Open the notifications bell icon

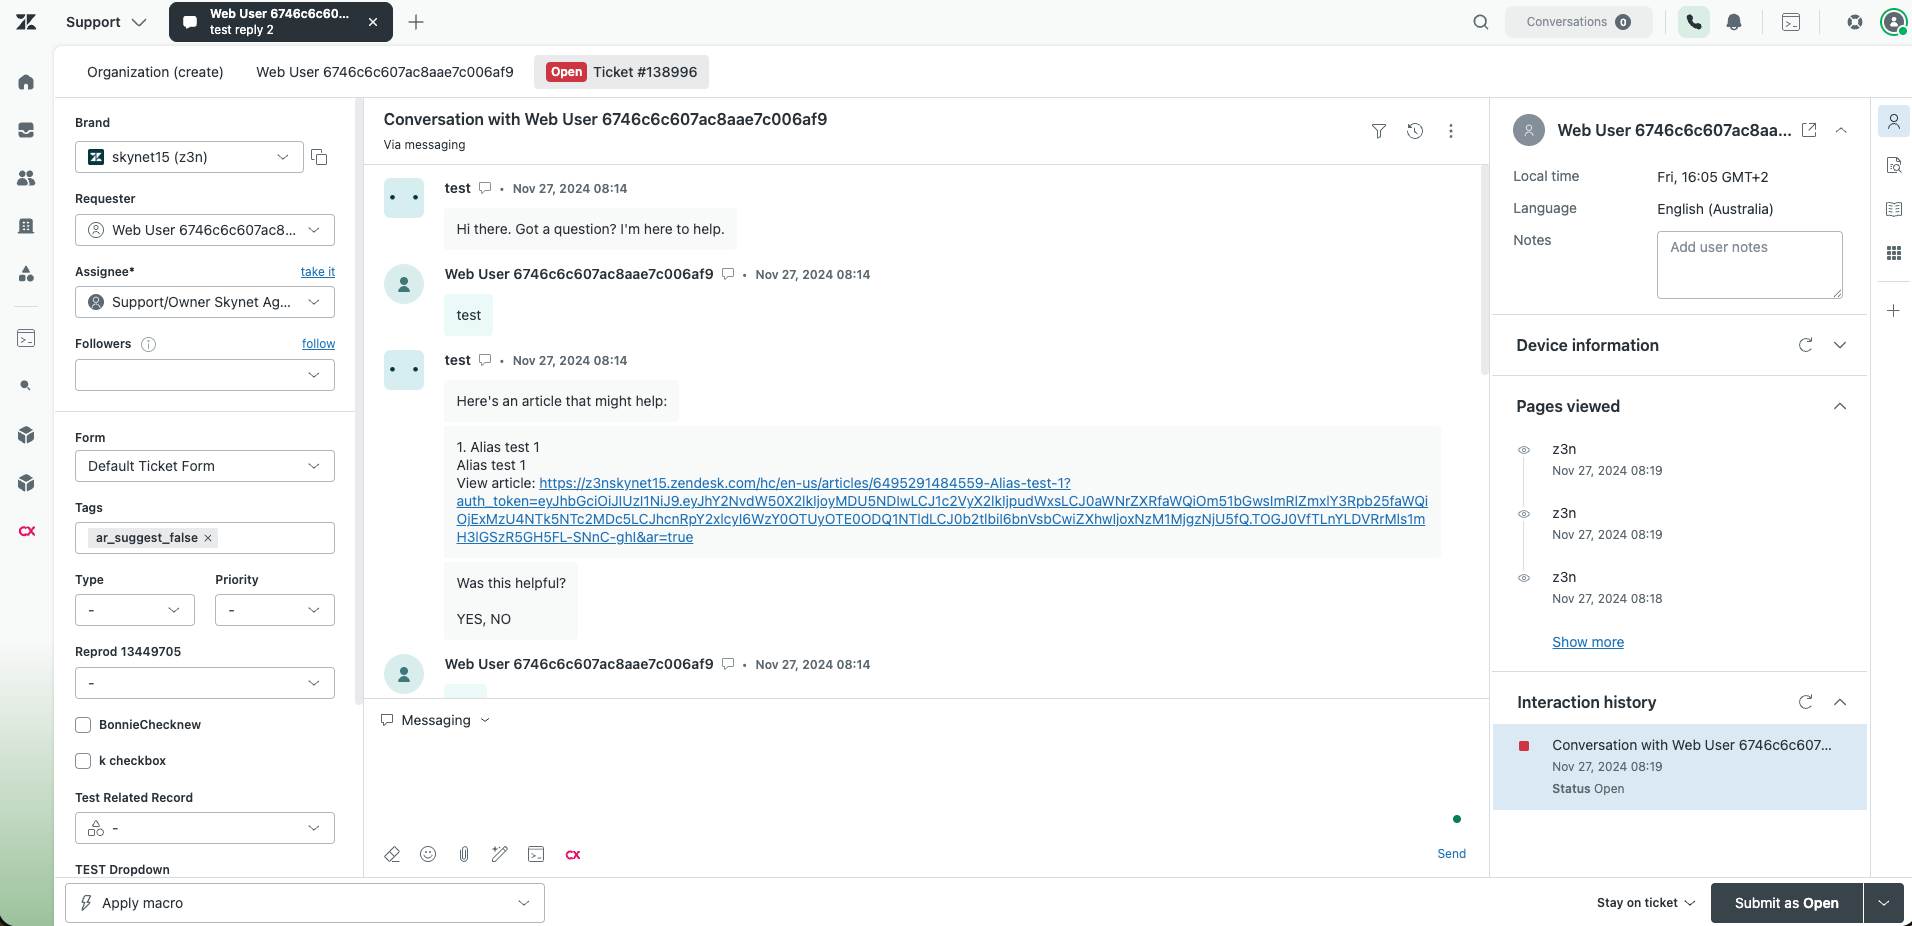[x=1734, y=21]
